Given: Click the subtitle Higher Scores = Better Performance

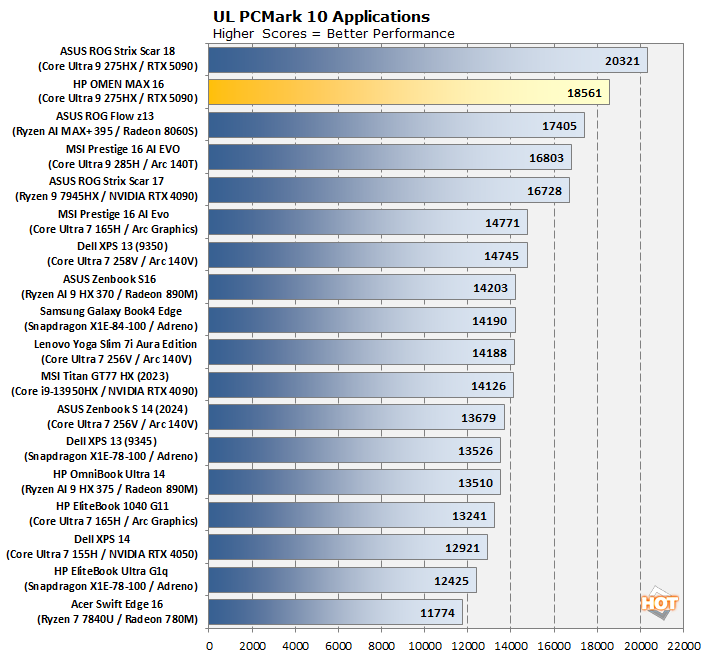Looking at the screenshot, I should (x=333, y=34).
